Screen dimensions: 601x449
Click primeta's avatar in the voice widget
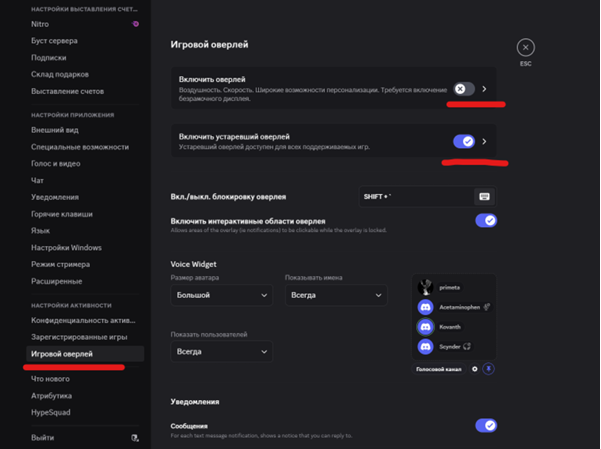click(425, 287)
